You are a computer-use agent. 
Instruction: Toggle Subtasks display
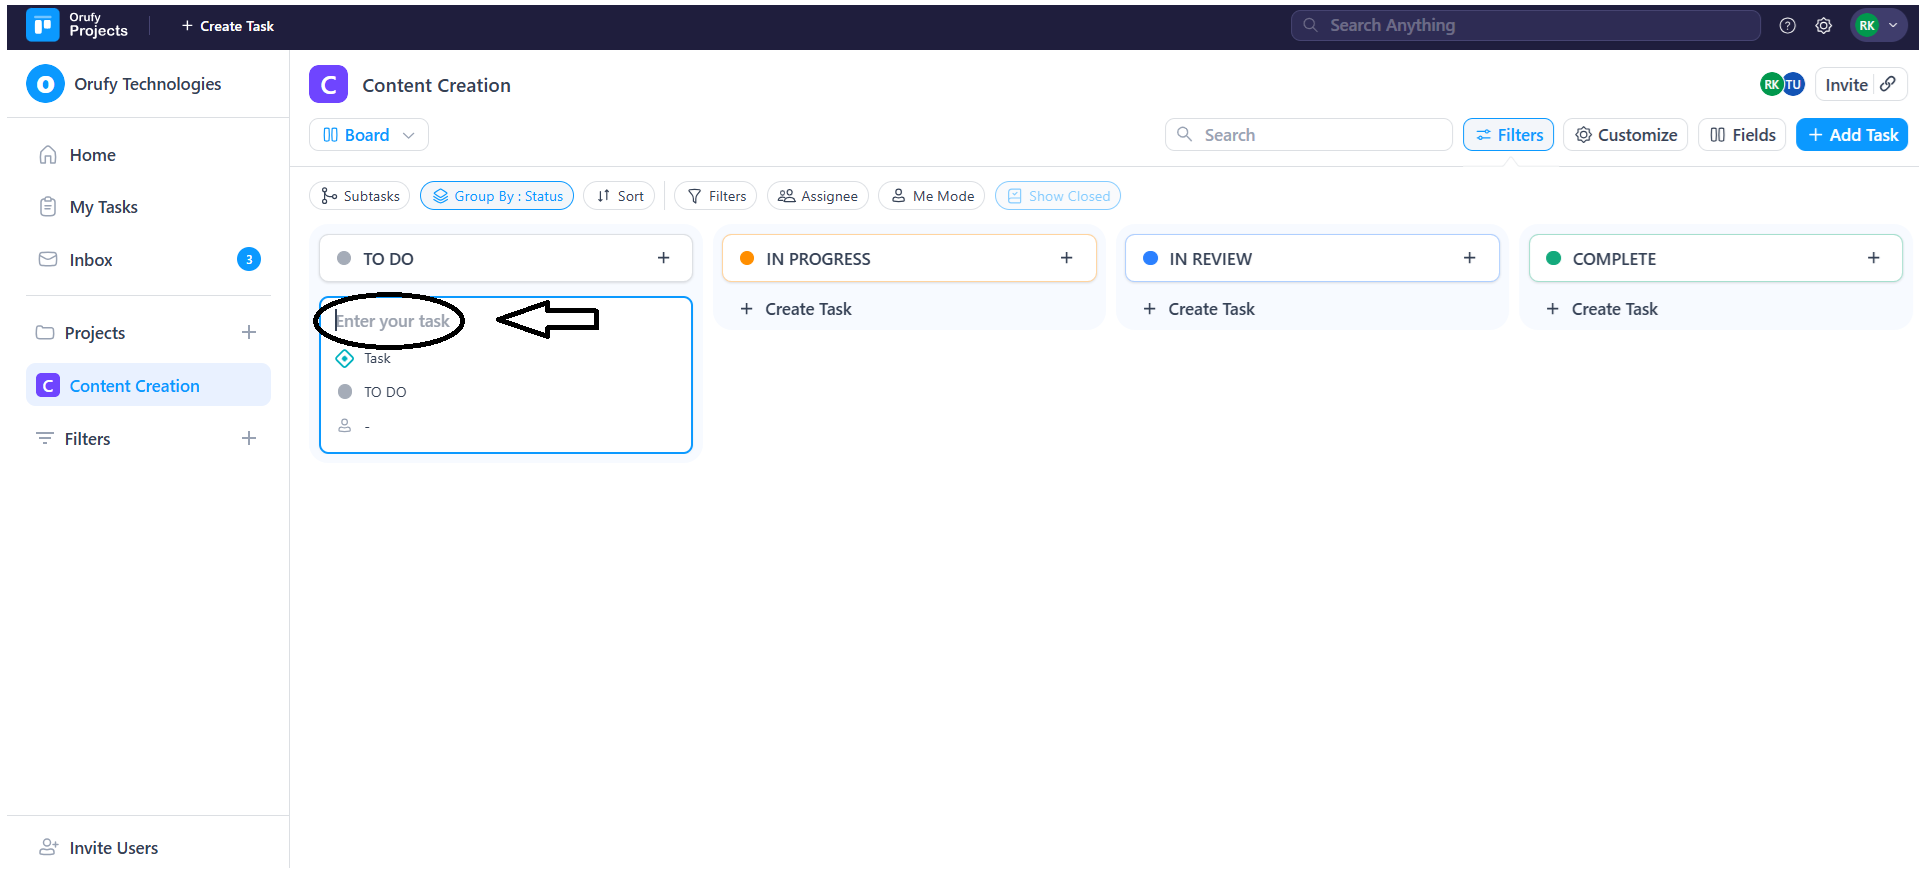[359, 196]
